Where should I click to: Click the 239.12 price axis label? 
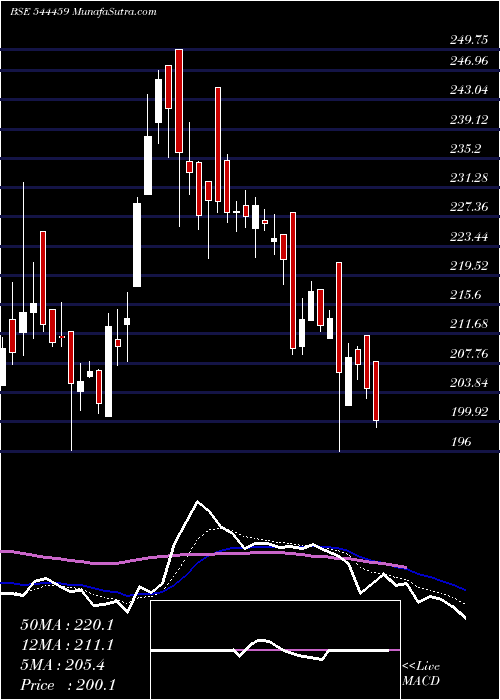click(x=469, y=120)
